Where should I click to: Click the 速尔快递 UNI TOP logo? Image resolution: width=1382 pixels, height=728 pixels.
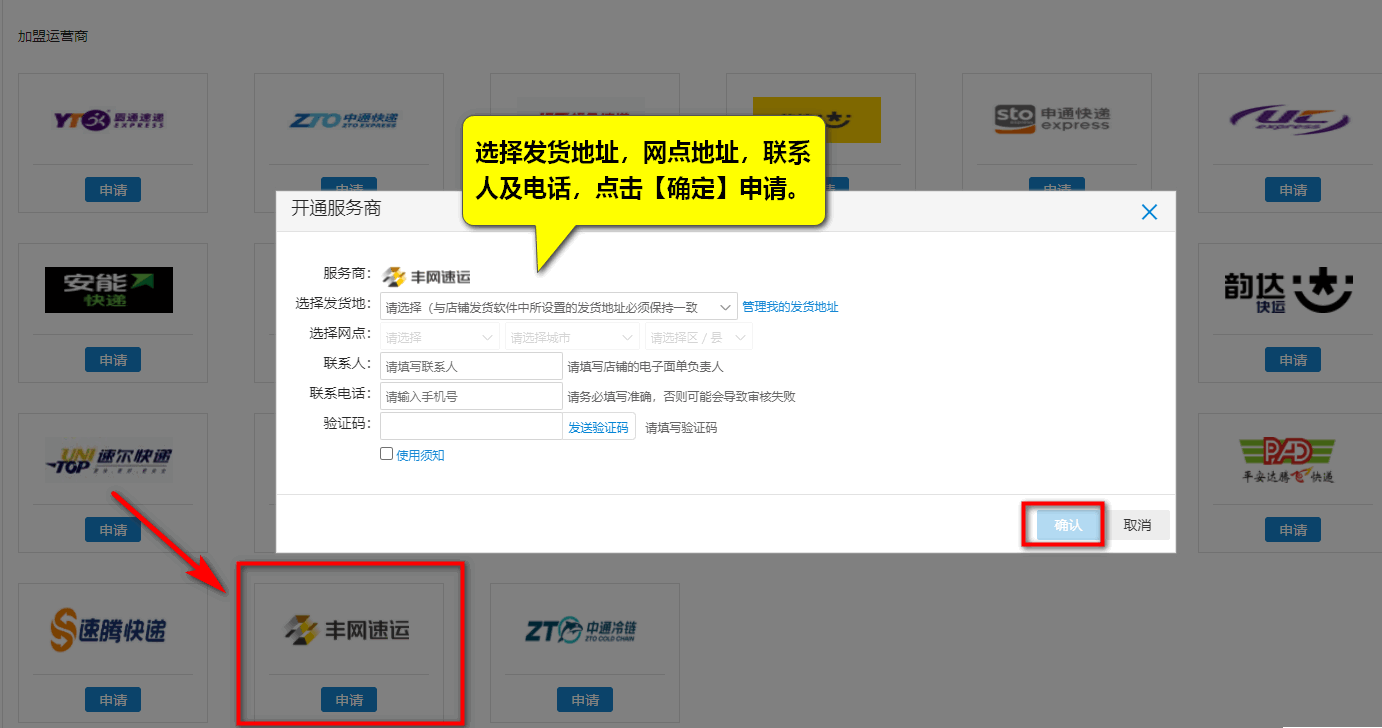tap(108, 460)
